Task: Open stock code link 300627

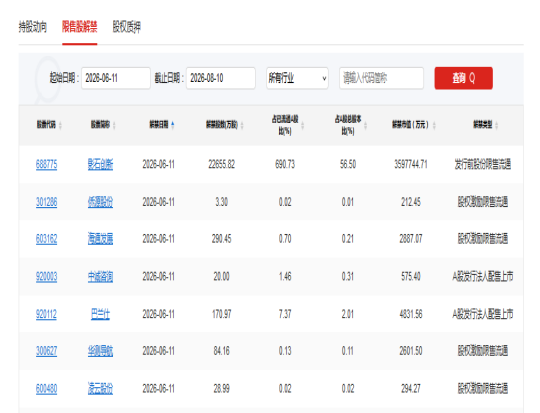Action: coord(46,351)
